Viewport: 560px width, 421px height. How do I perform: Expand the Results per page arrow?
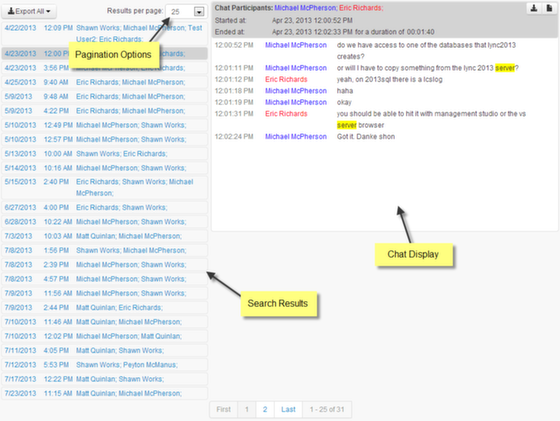199,12
